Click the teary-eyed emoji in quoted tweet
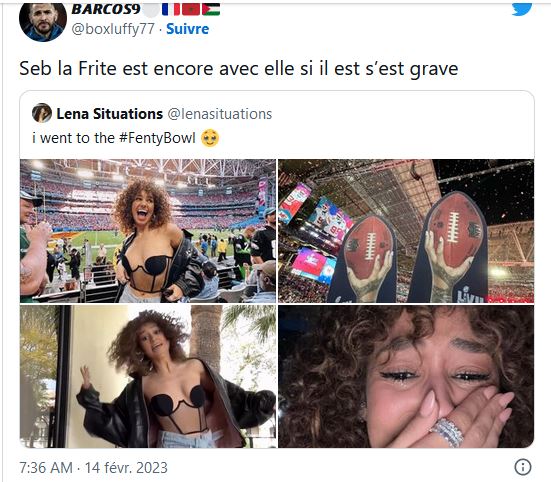This screenshot has width=551, height=482. tap(210, 138)
